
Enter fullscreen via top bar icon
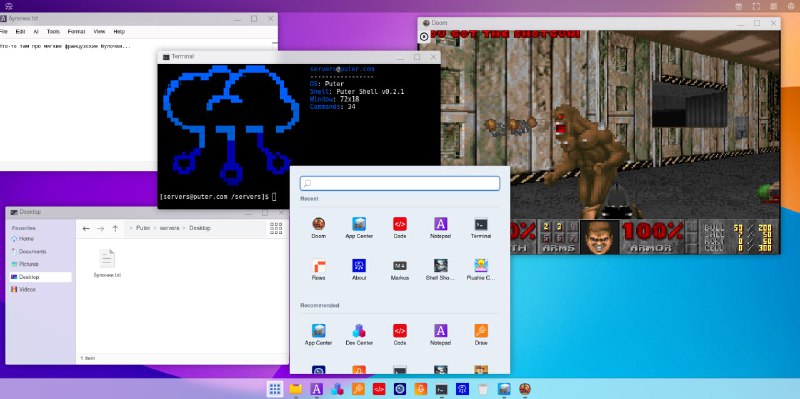(757, 6)
